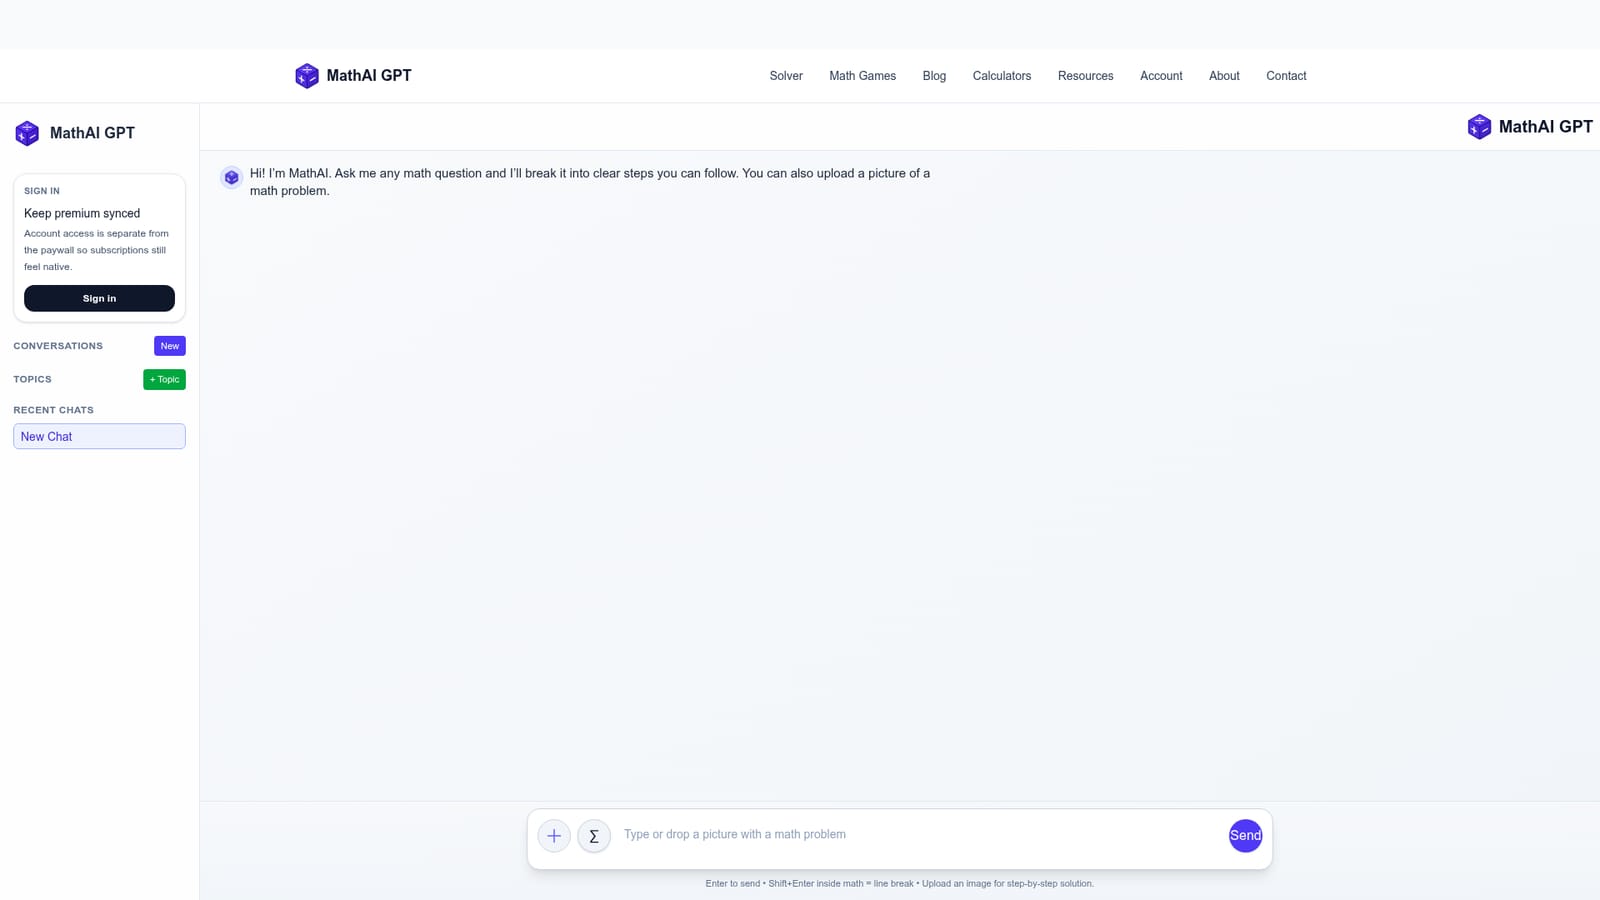Open the Resources nav item
Screen dimensions: 1600x900
(1085, 76)
